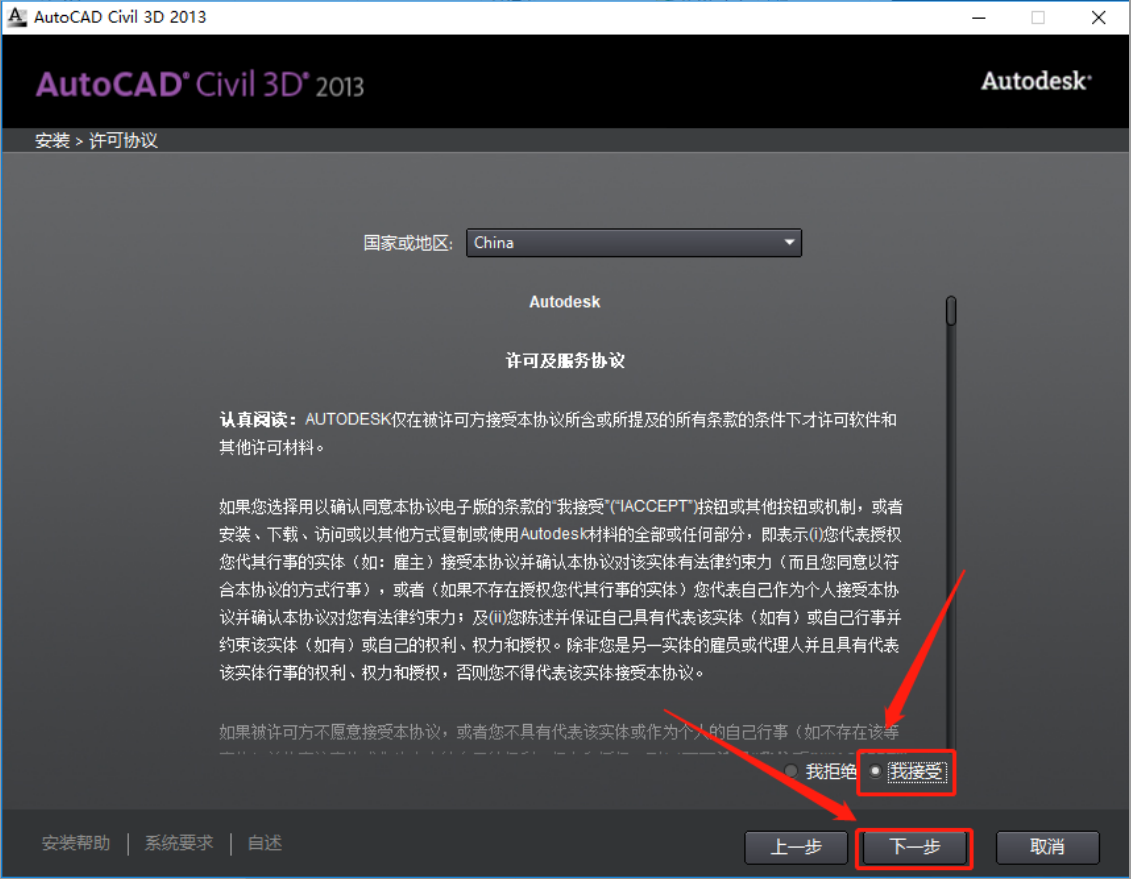Screen dimensions: 1131x879
Task: Open the 系统要求 link
Action: [179, 843]
